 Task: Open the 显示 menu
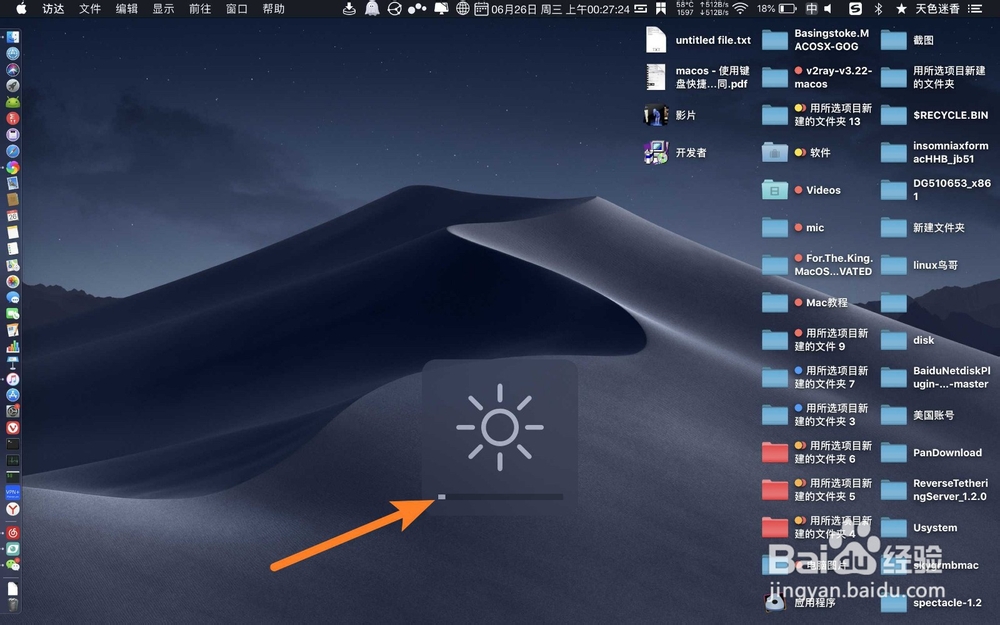click(x=163, y=9)
